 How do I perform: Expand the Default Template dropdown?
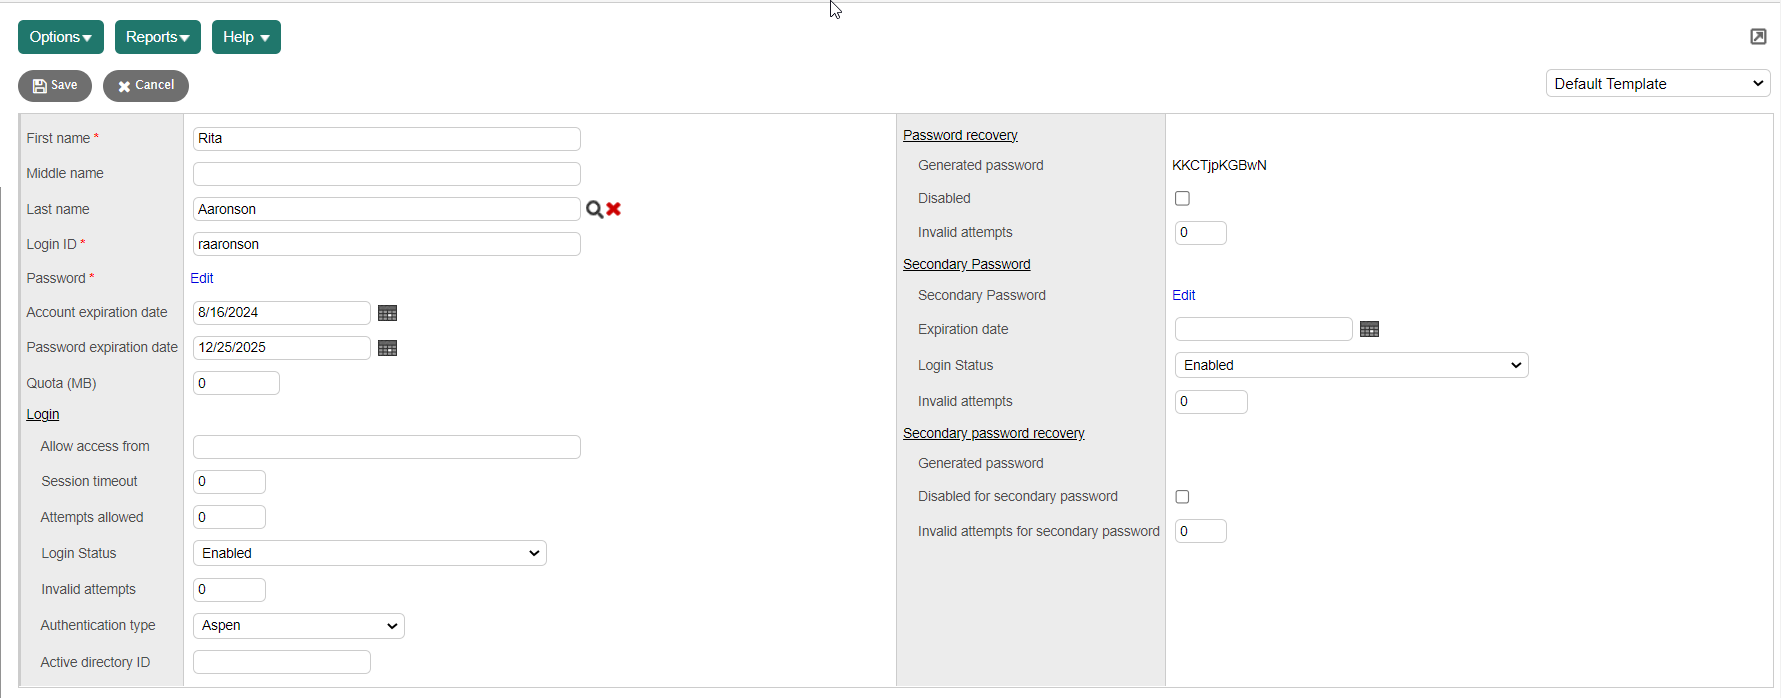pyautogui.click(x=1657, y=84)
